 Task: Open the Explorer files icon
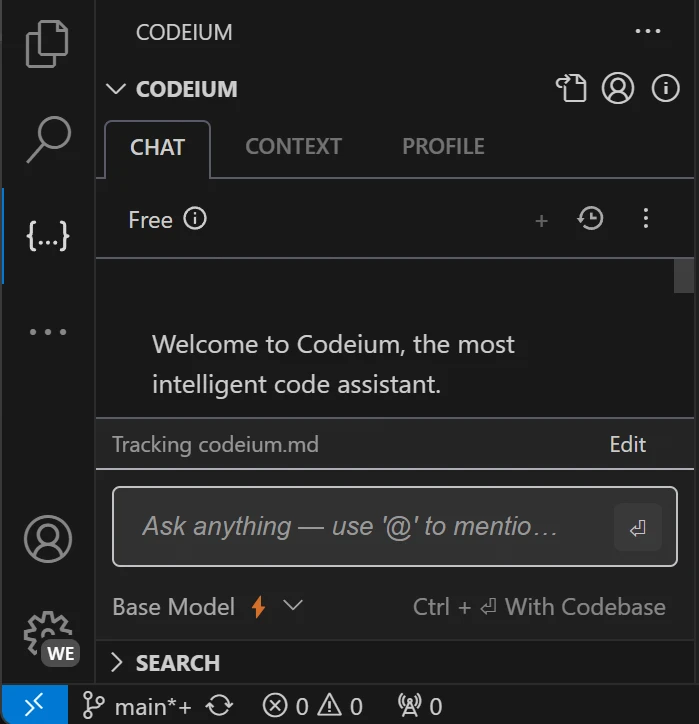[47, 44]
